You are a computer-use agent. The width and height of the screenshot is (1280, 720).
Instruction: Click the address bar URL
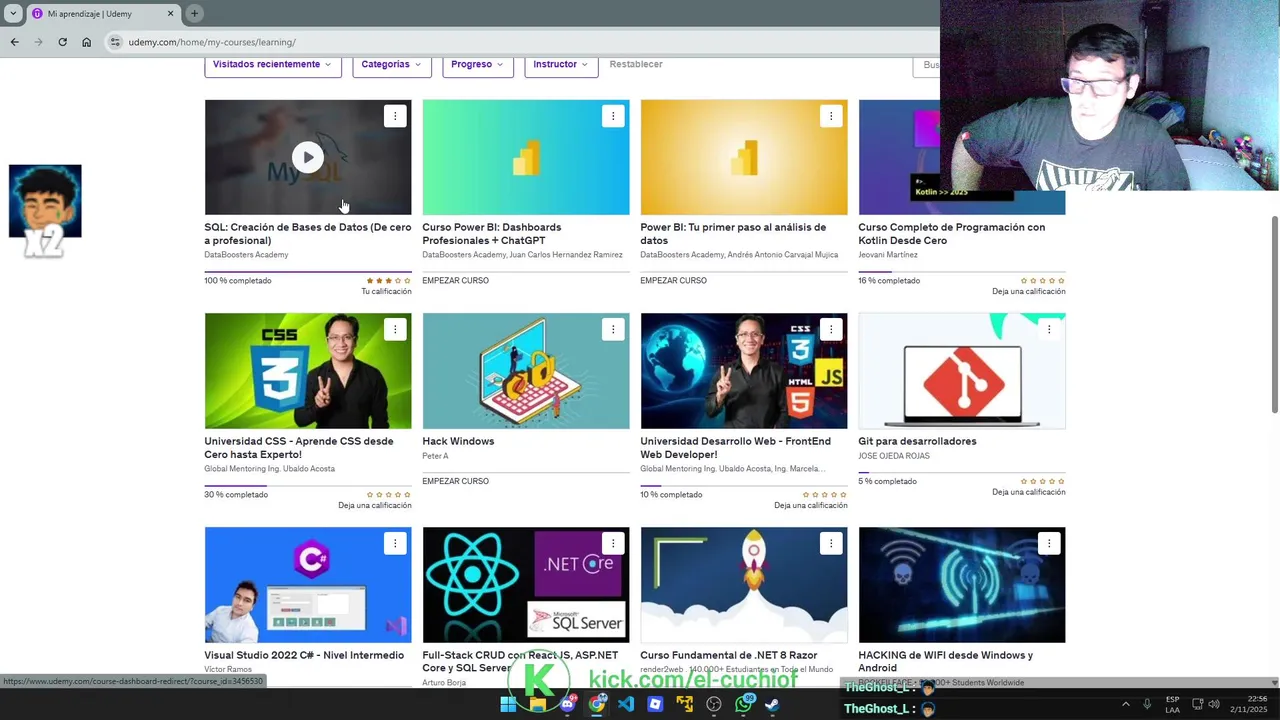click(212, 42)
